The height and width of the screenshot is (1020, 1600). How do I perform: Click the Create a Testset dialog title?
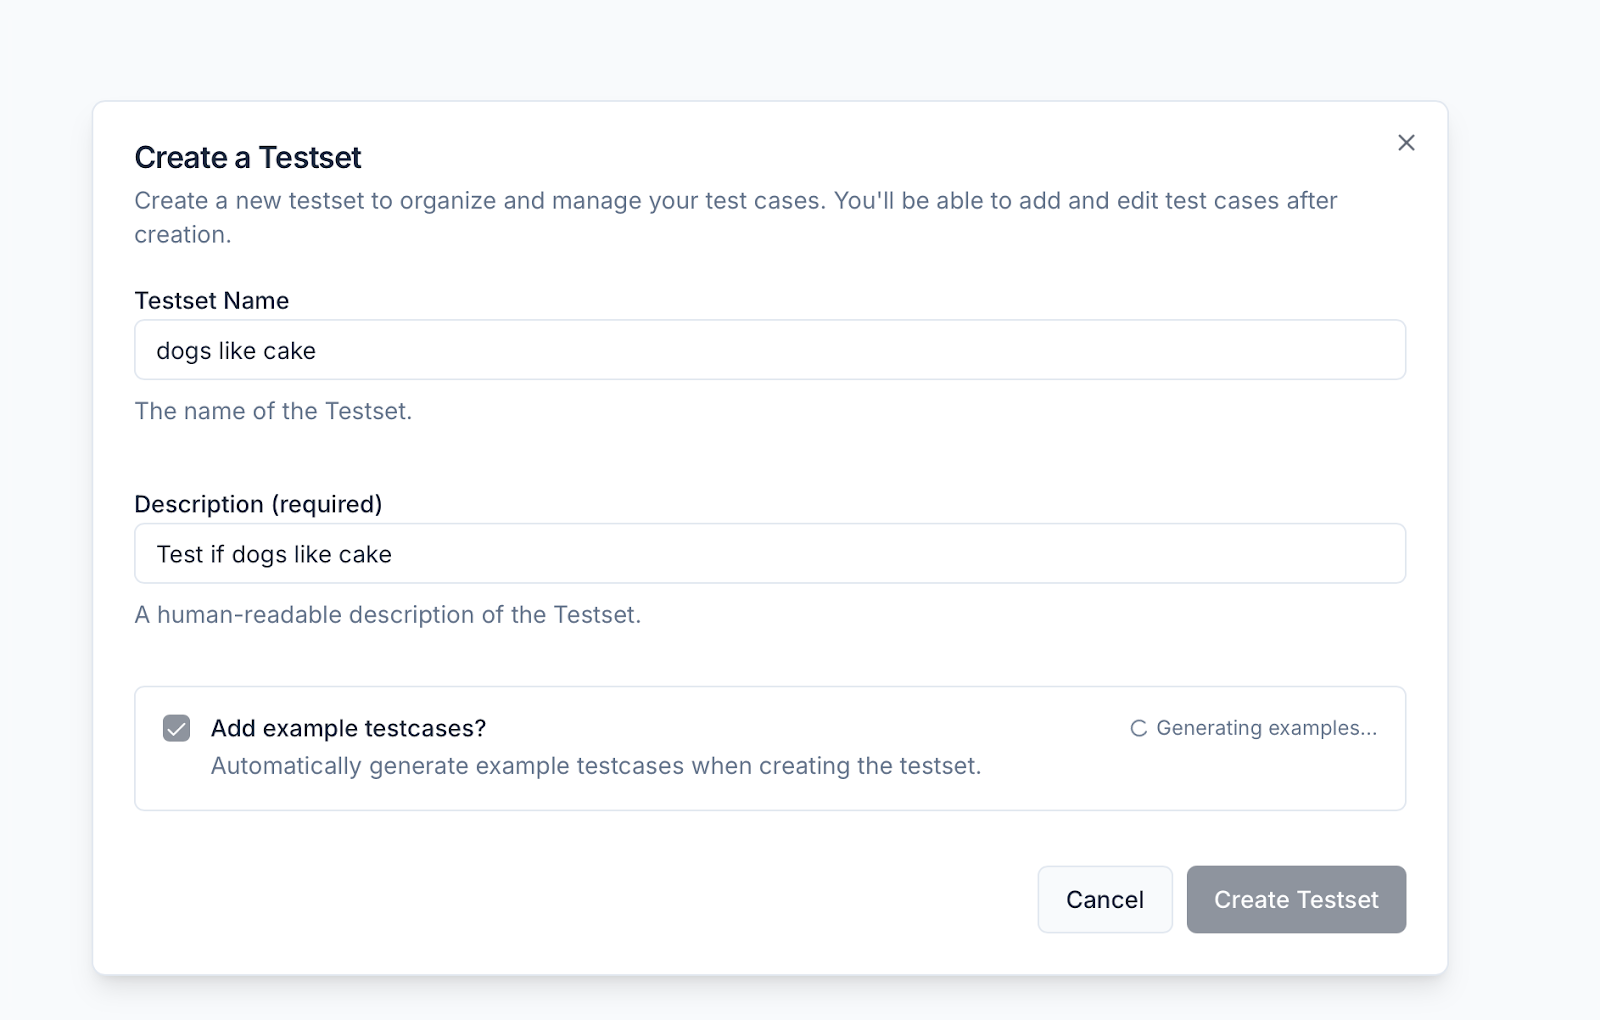point(247,157)
